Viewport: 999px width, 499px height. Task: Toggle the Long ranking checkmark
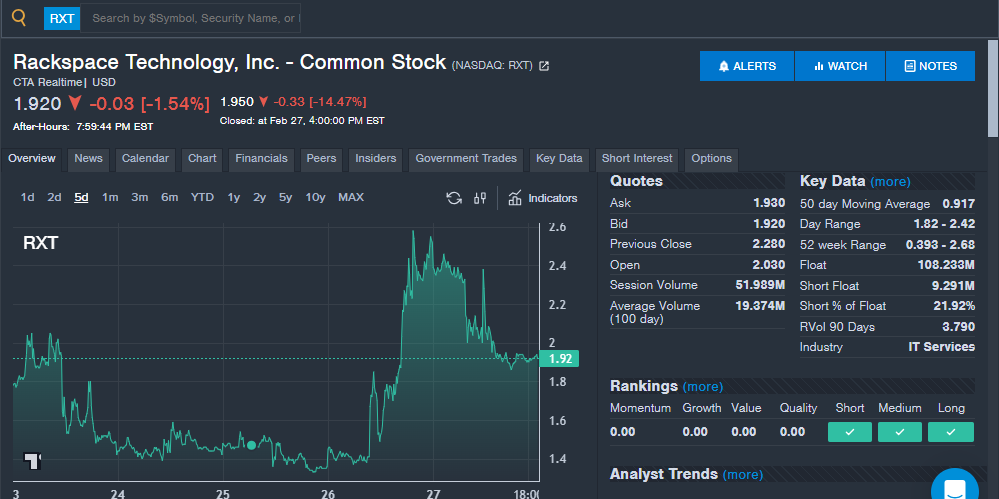coord(951,432)
